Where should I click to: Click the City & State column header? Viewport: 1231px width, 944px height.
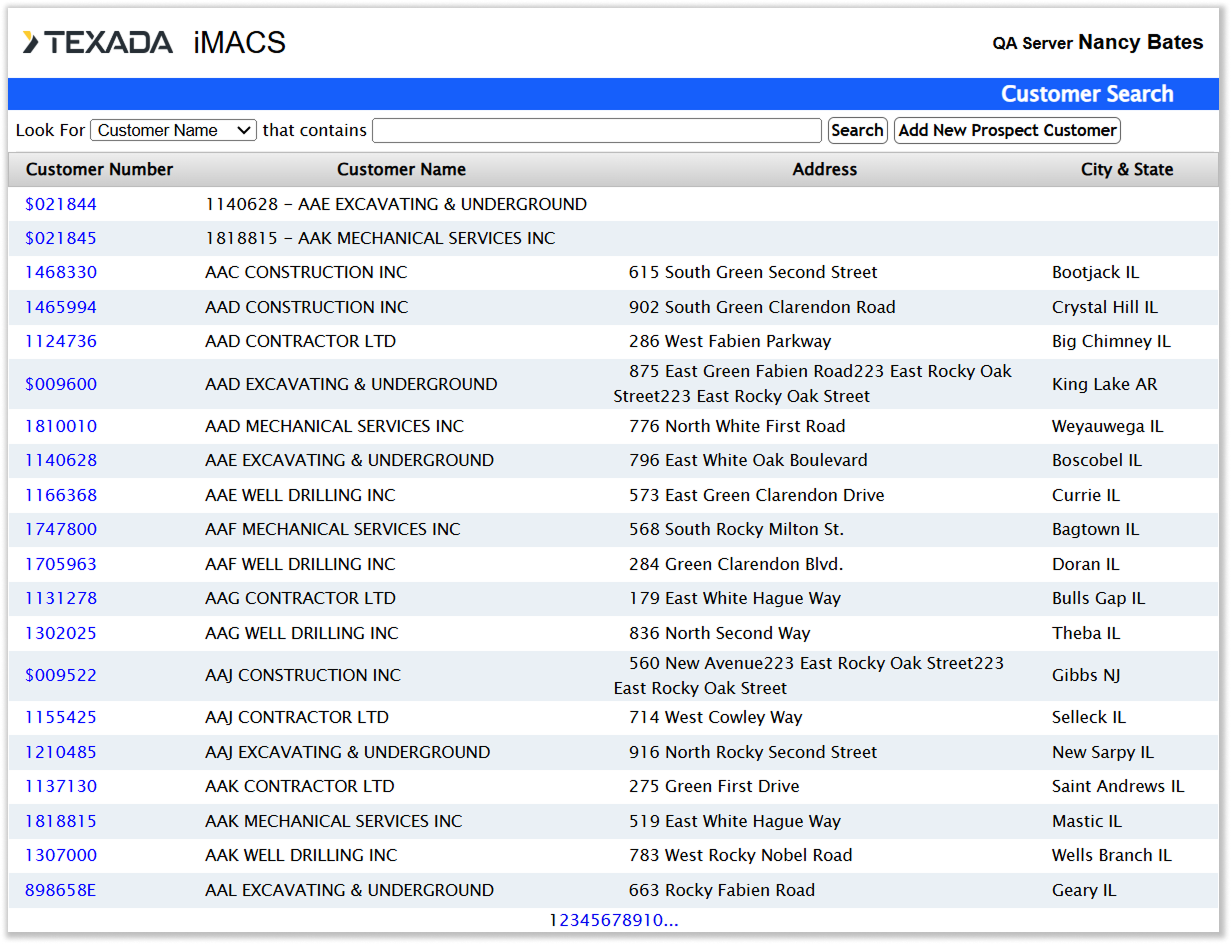1126,169
